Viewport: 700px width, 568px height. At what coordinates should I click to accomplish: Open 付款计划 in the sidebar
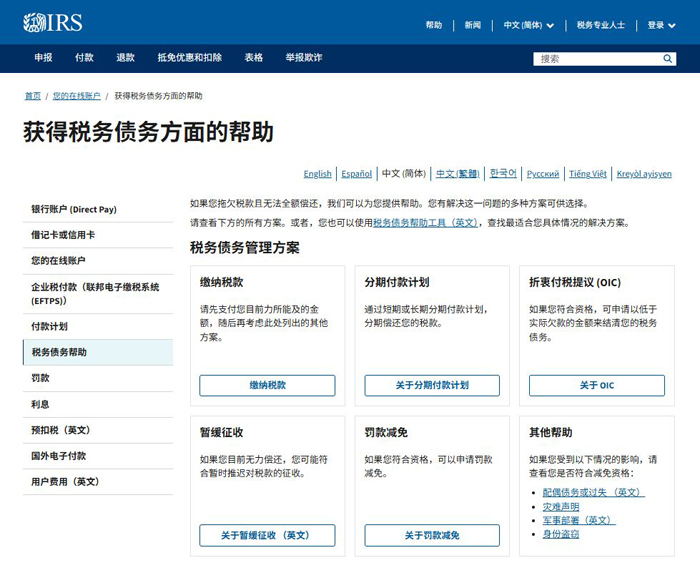(x=49, y=327)
